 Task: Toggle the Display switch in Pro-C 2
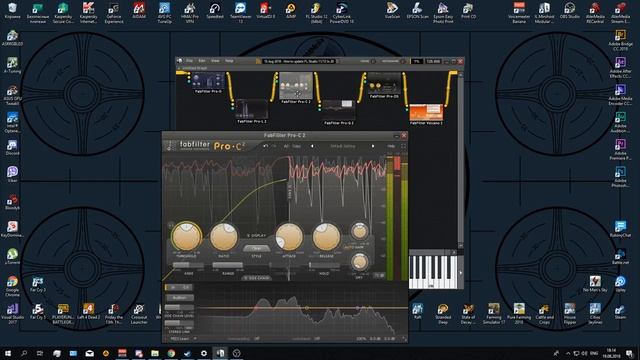point(256,236)
